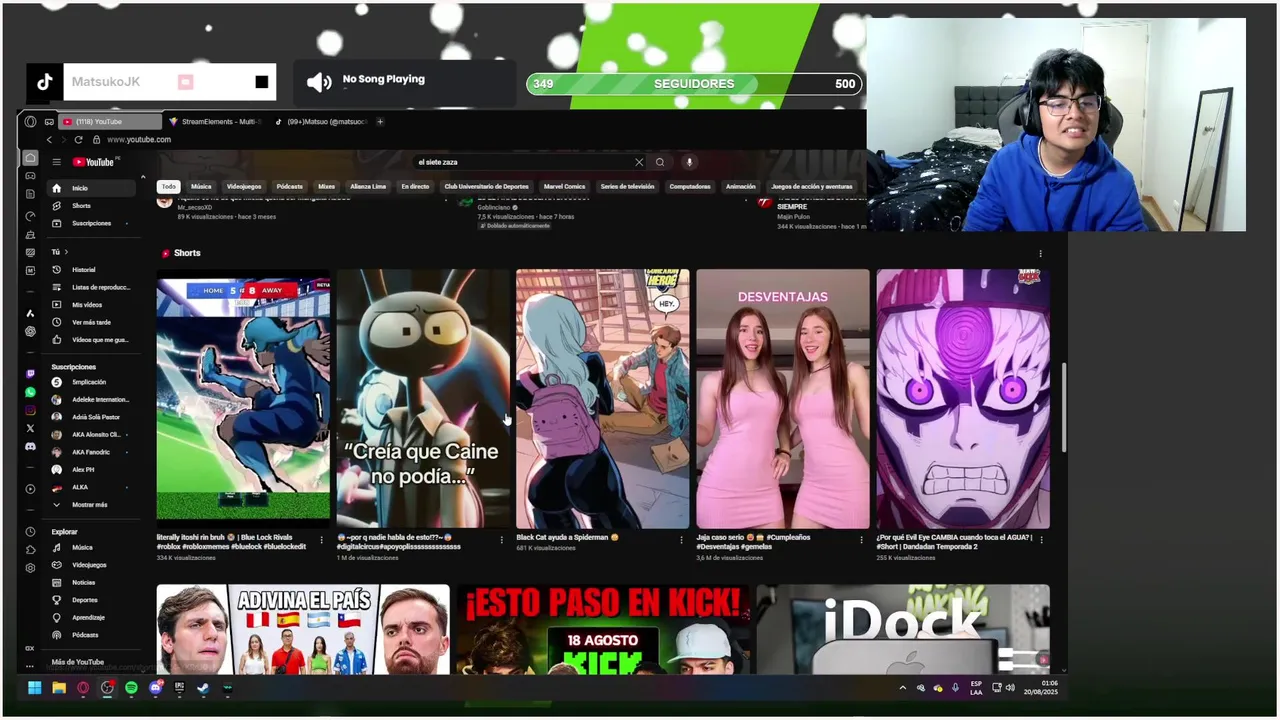Open Deportes in Explorar section

click(x=91, y=600)
